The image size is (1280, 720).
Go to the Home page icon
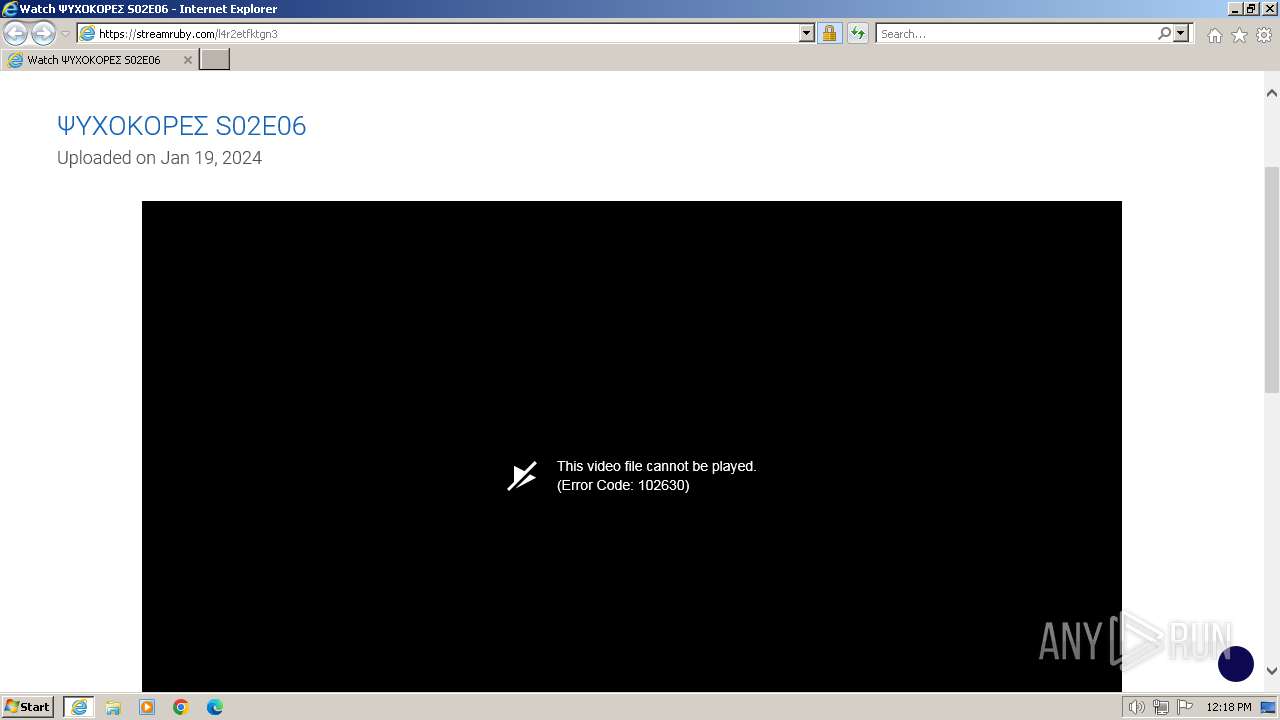(x=1214, y=35)
